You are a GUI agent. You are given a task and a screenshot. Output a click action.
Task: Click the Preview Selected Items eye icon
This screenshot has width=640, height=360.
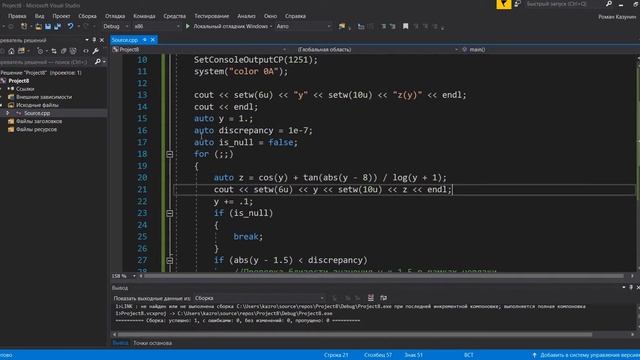click(x=86, y=51)
